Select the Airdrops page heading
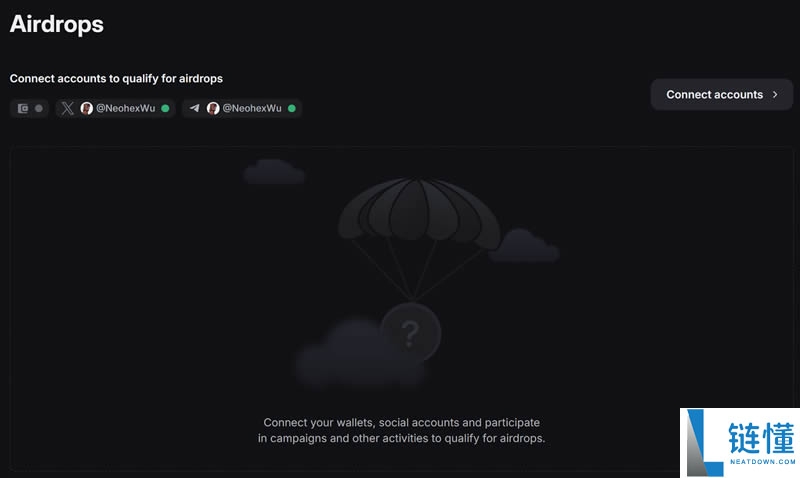This screenshot has width=800, height=478. click(x=57, y=24)
